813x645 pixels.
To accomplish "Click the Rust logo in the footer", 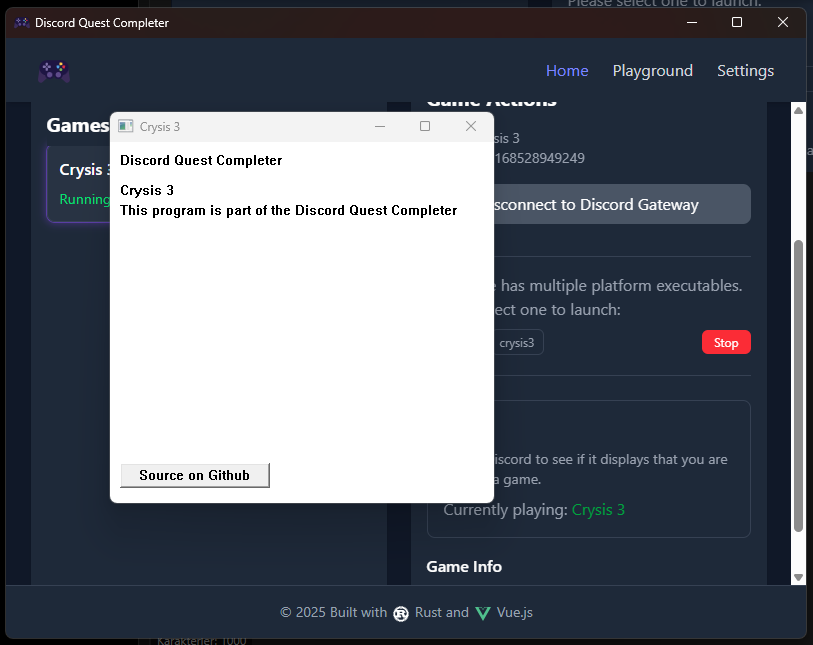I will tap(401, 613).
